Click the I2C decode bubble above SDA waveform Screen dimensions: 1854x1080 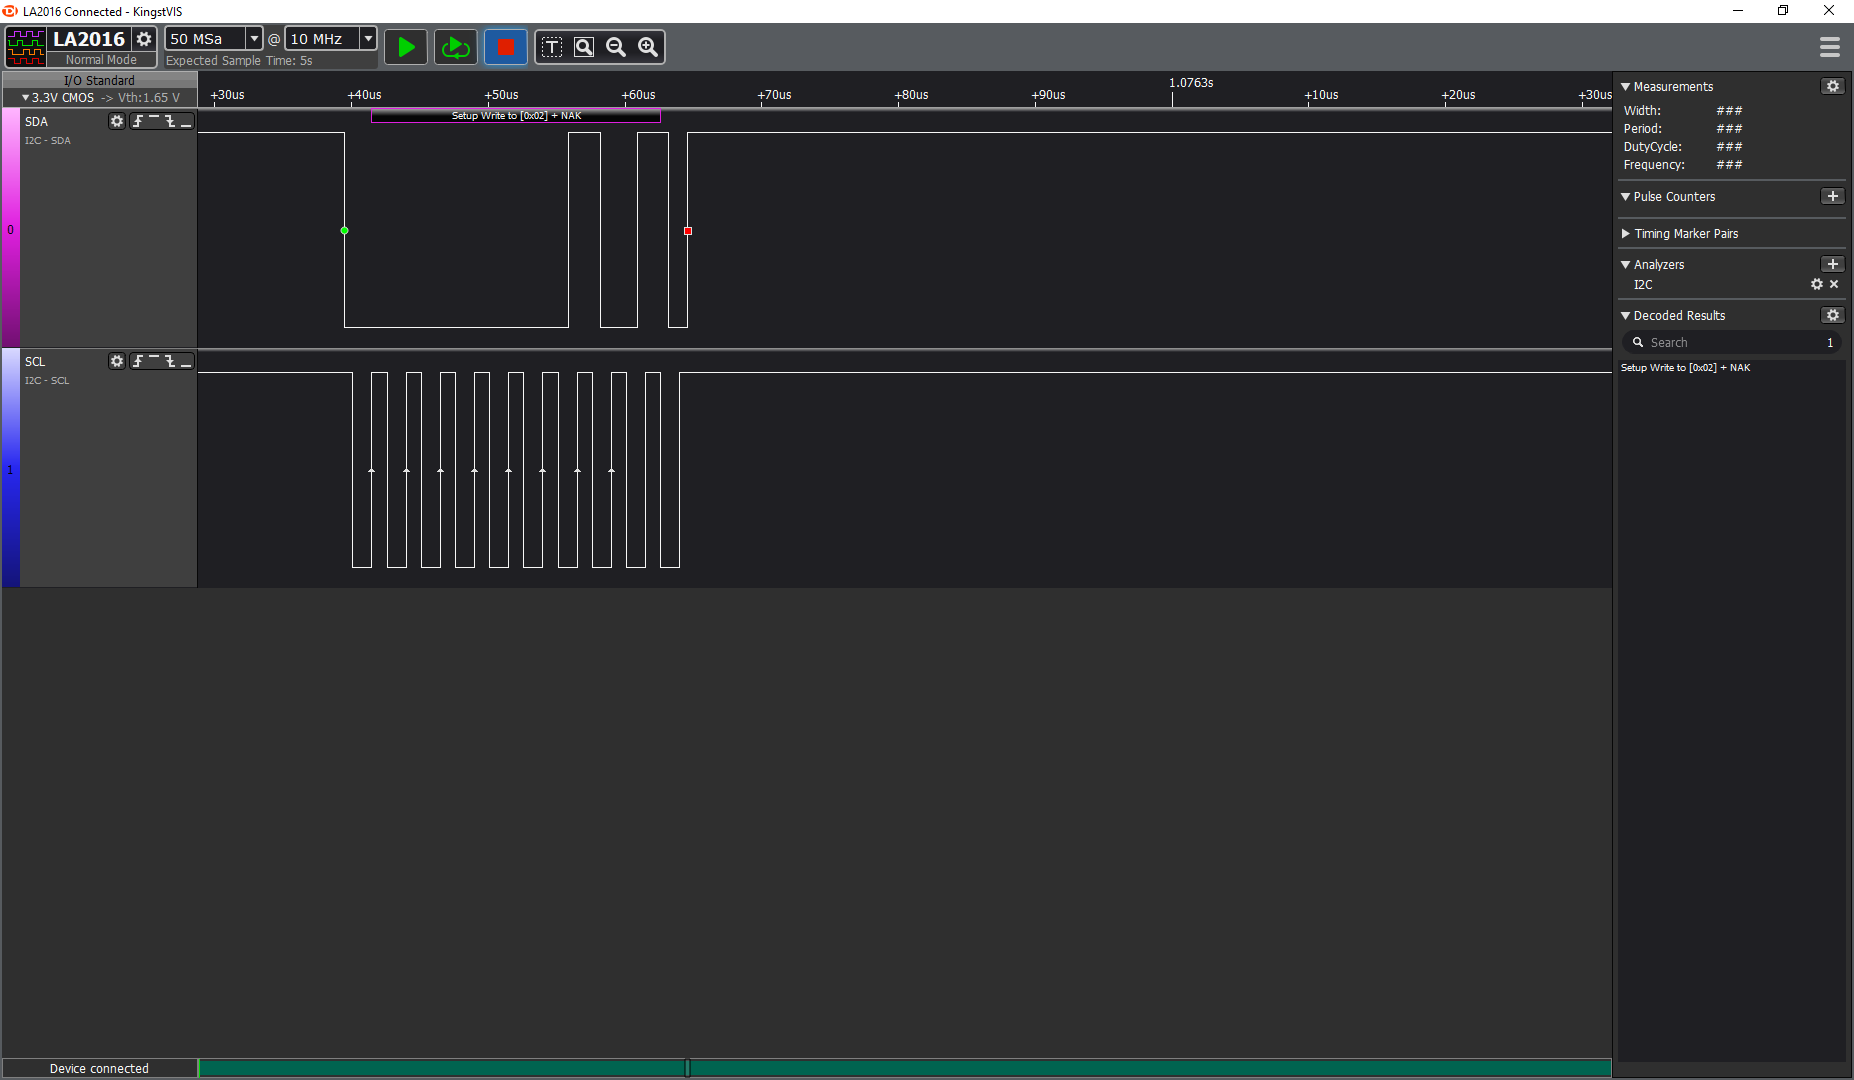point(516,116)
